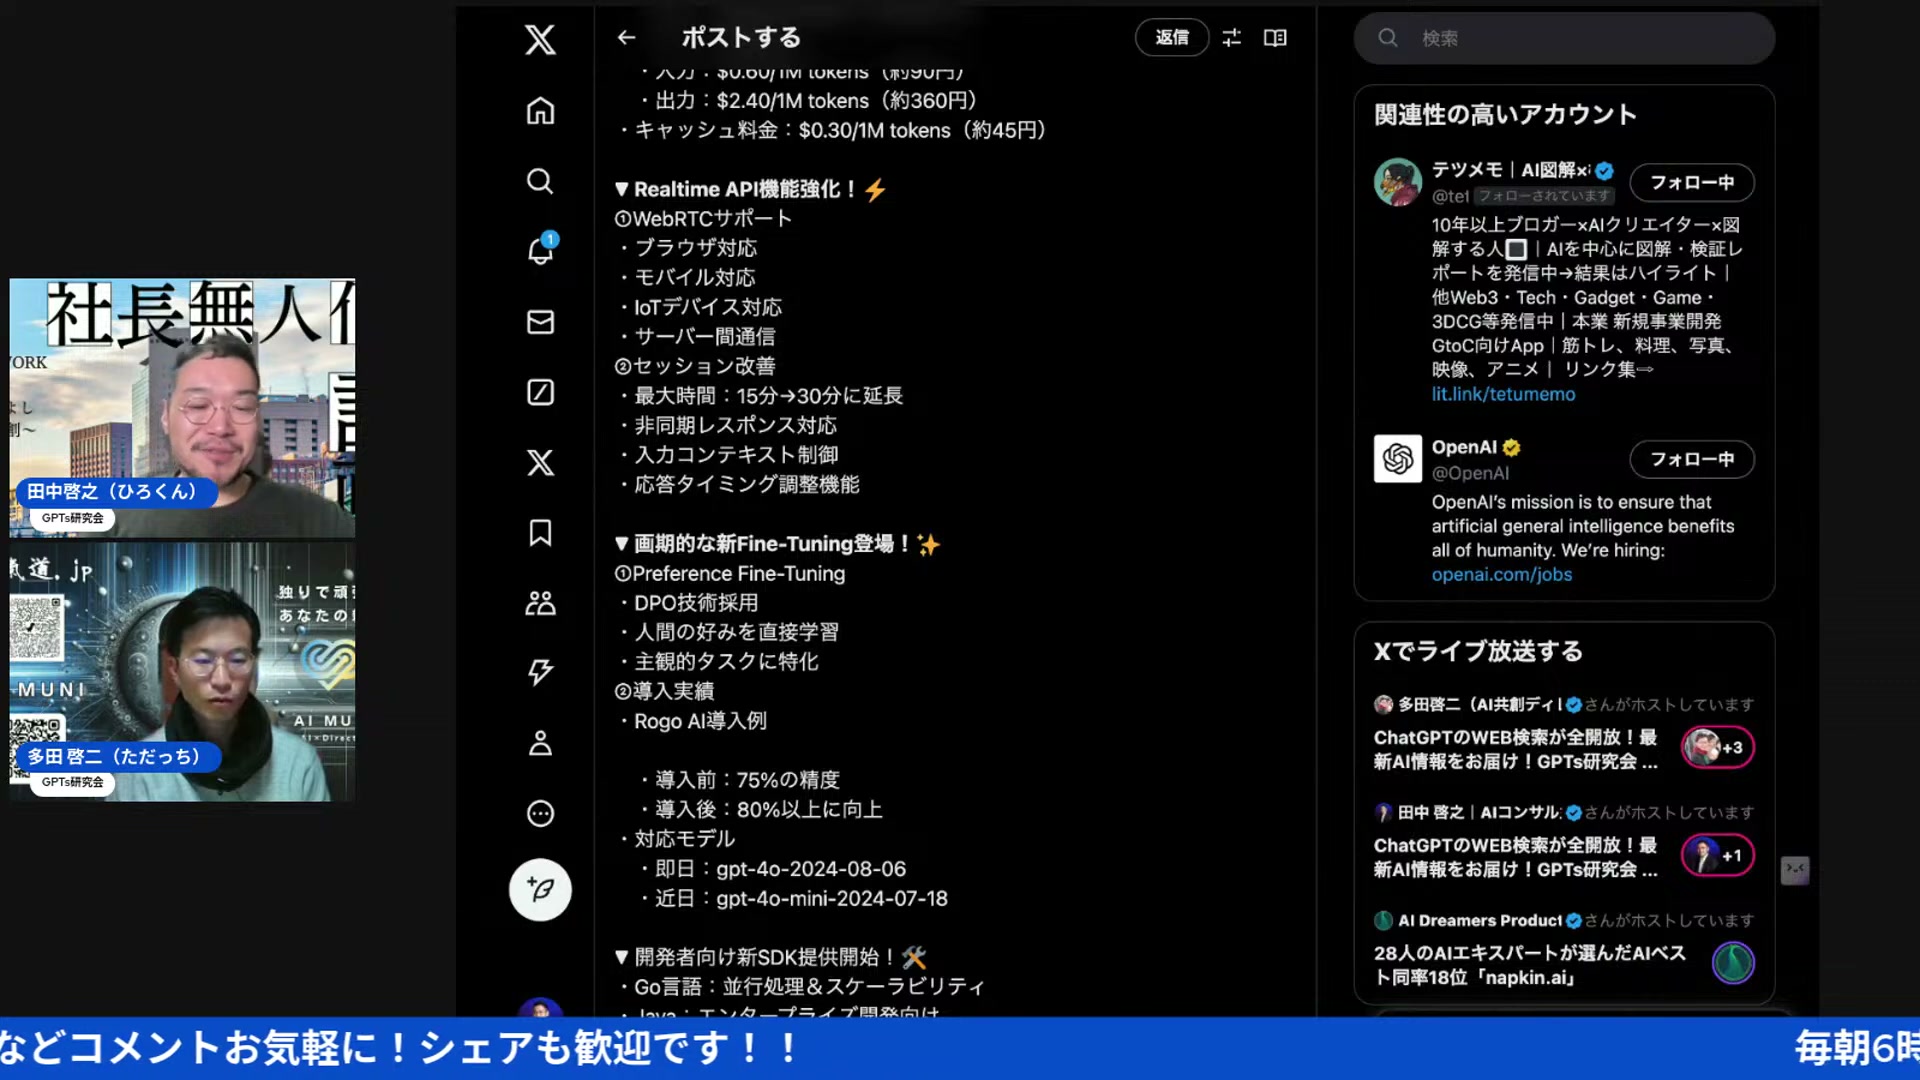Screen dimensions: 1920x1080
Task: Click text gpt-4o-mini-2024-07-18 line
Action: [832, 898]
